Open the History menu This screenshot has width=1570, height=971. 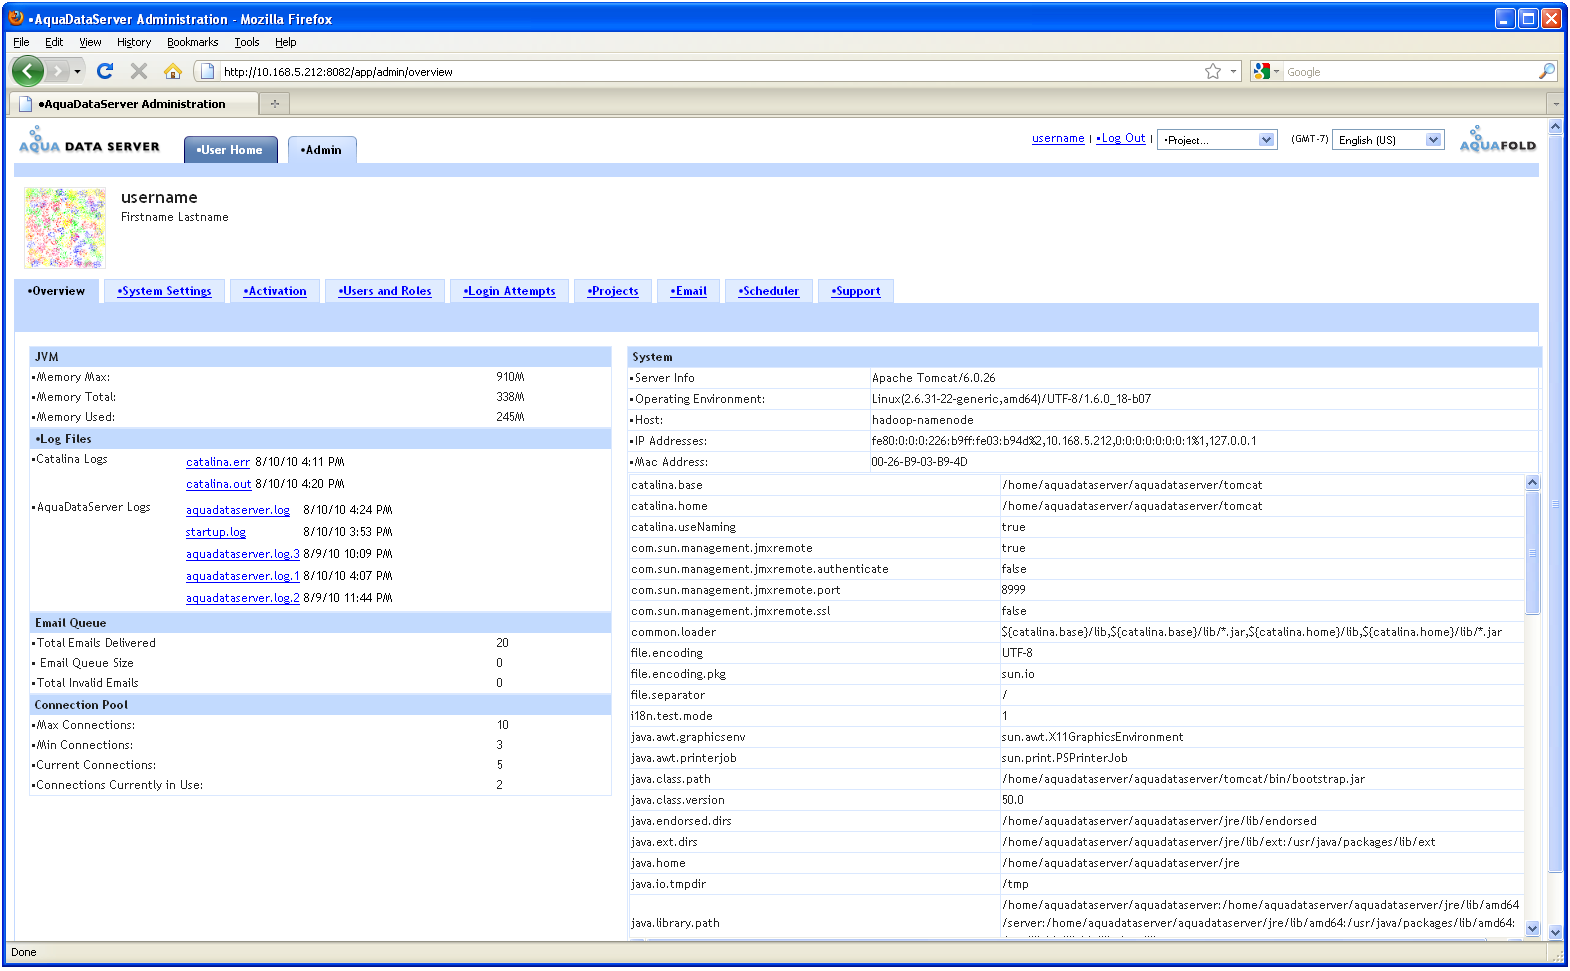tap(134, 42)
